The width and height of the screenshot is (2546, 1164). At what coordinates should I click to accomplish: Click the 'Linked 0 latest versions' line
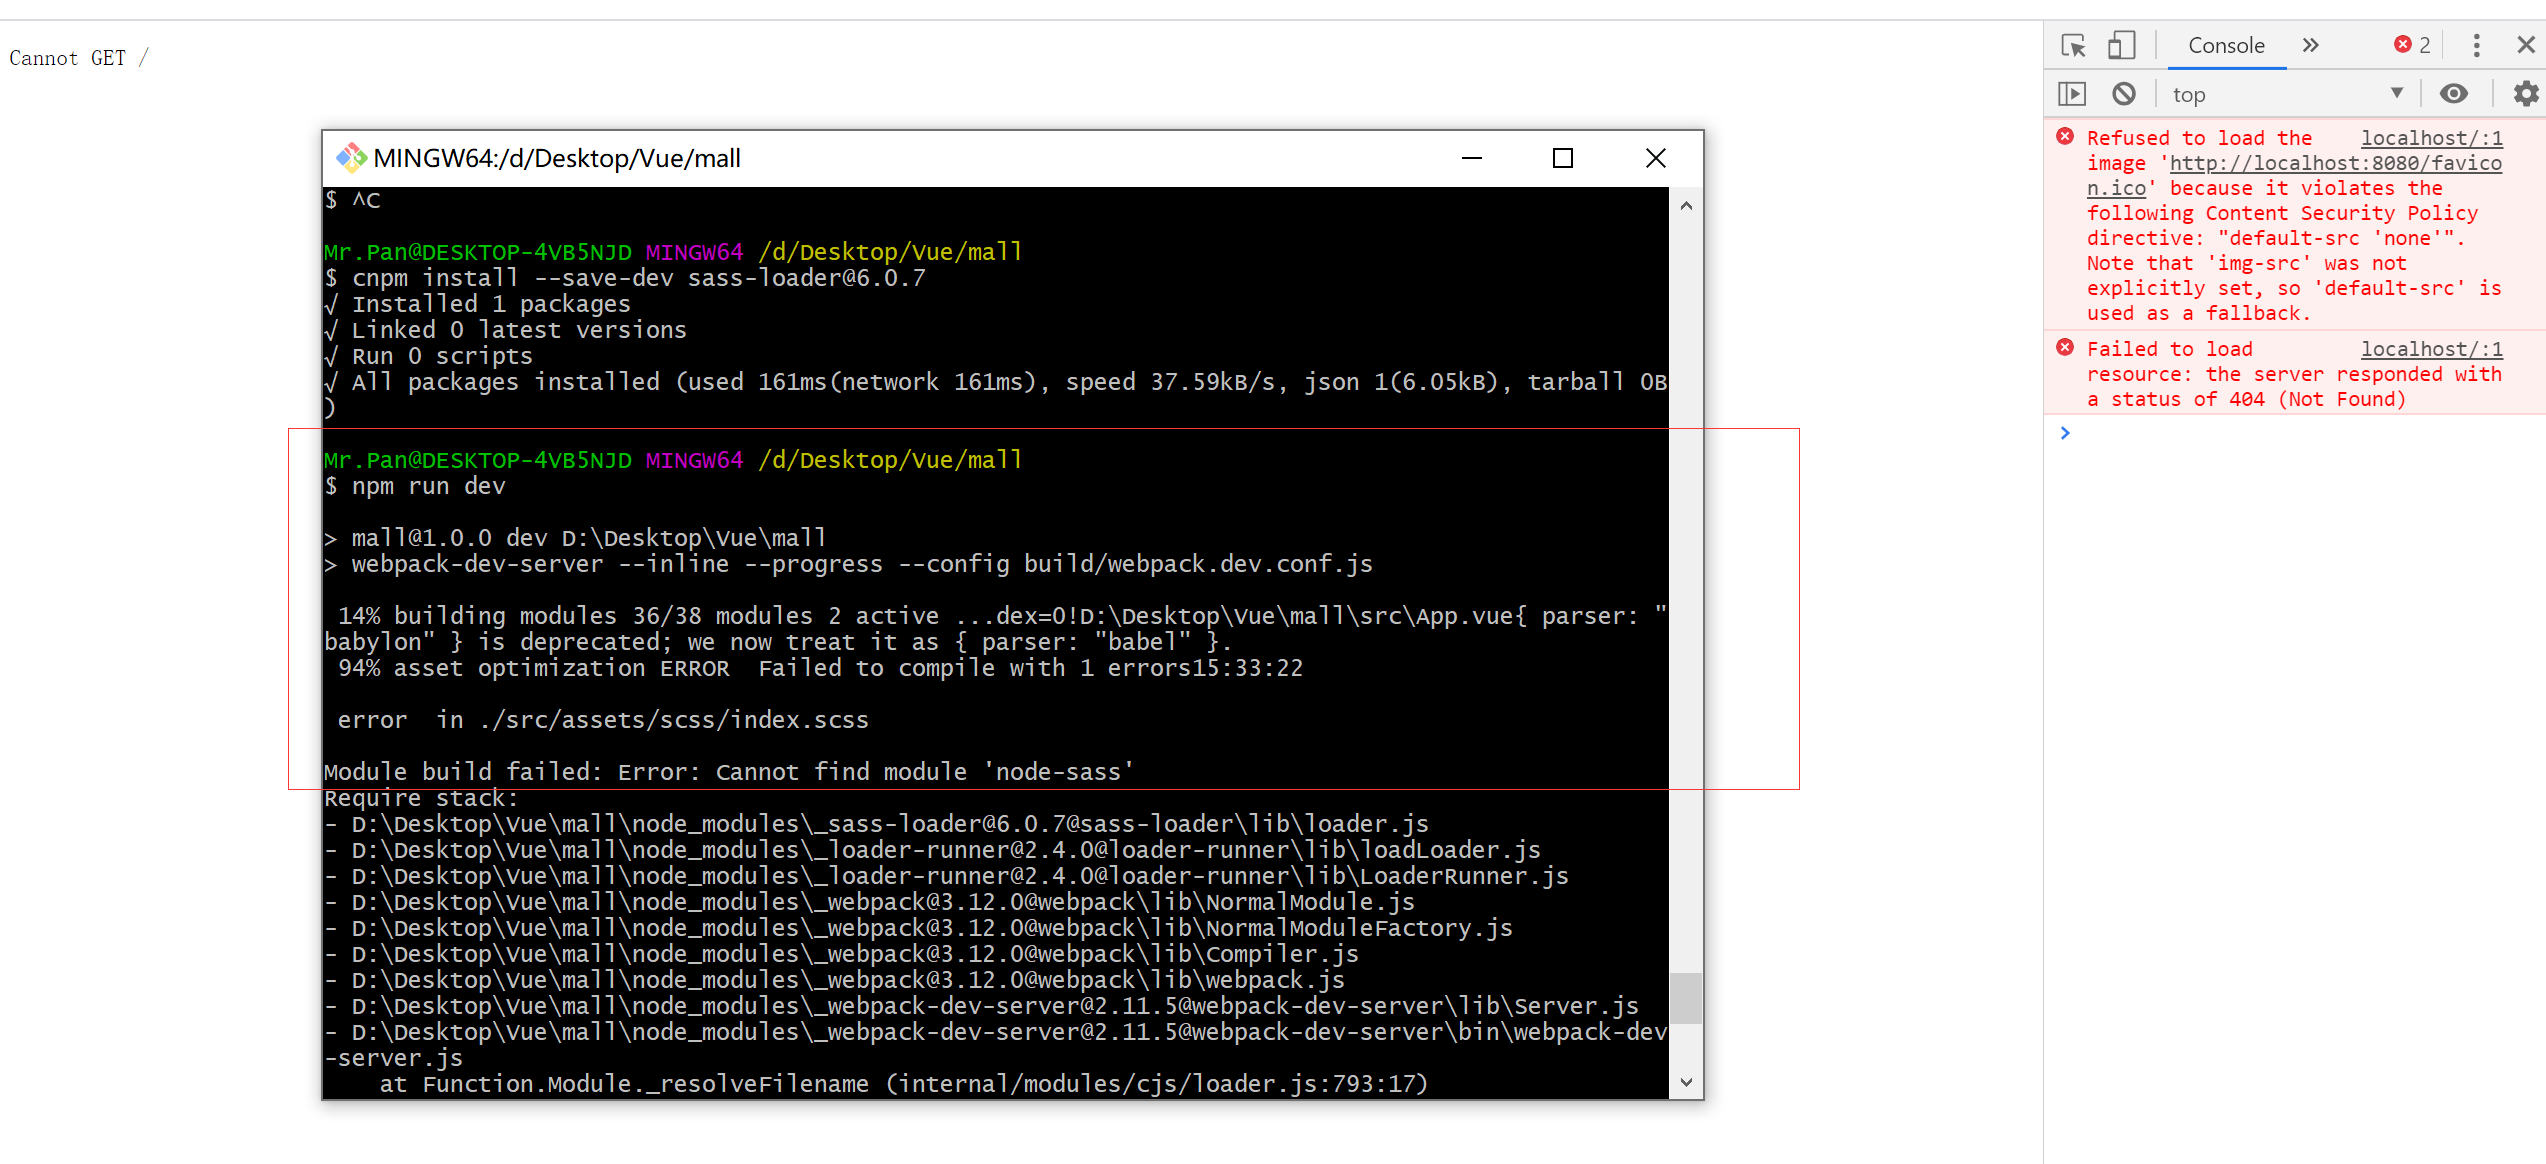click(x=506, y=330)
